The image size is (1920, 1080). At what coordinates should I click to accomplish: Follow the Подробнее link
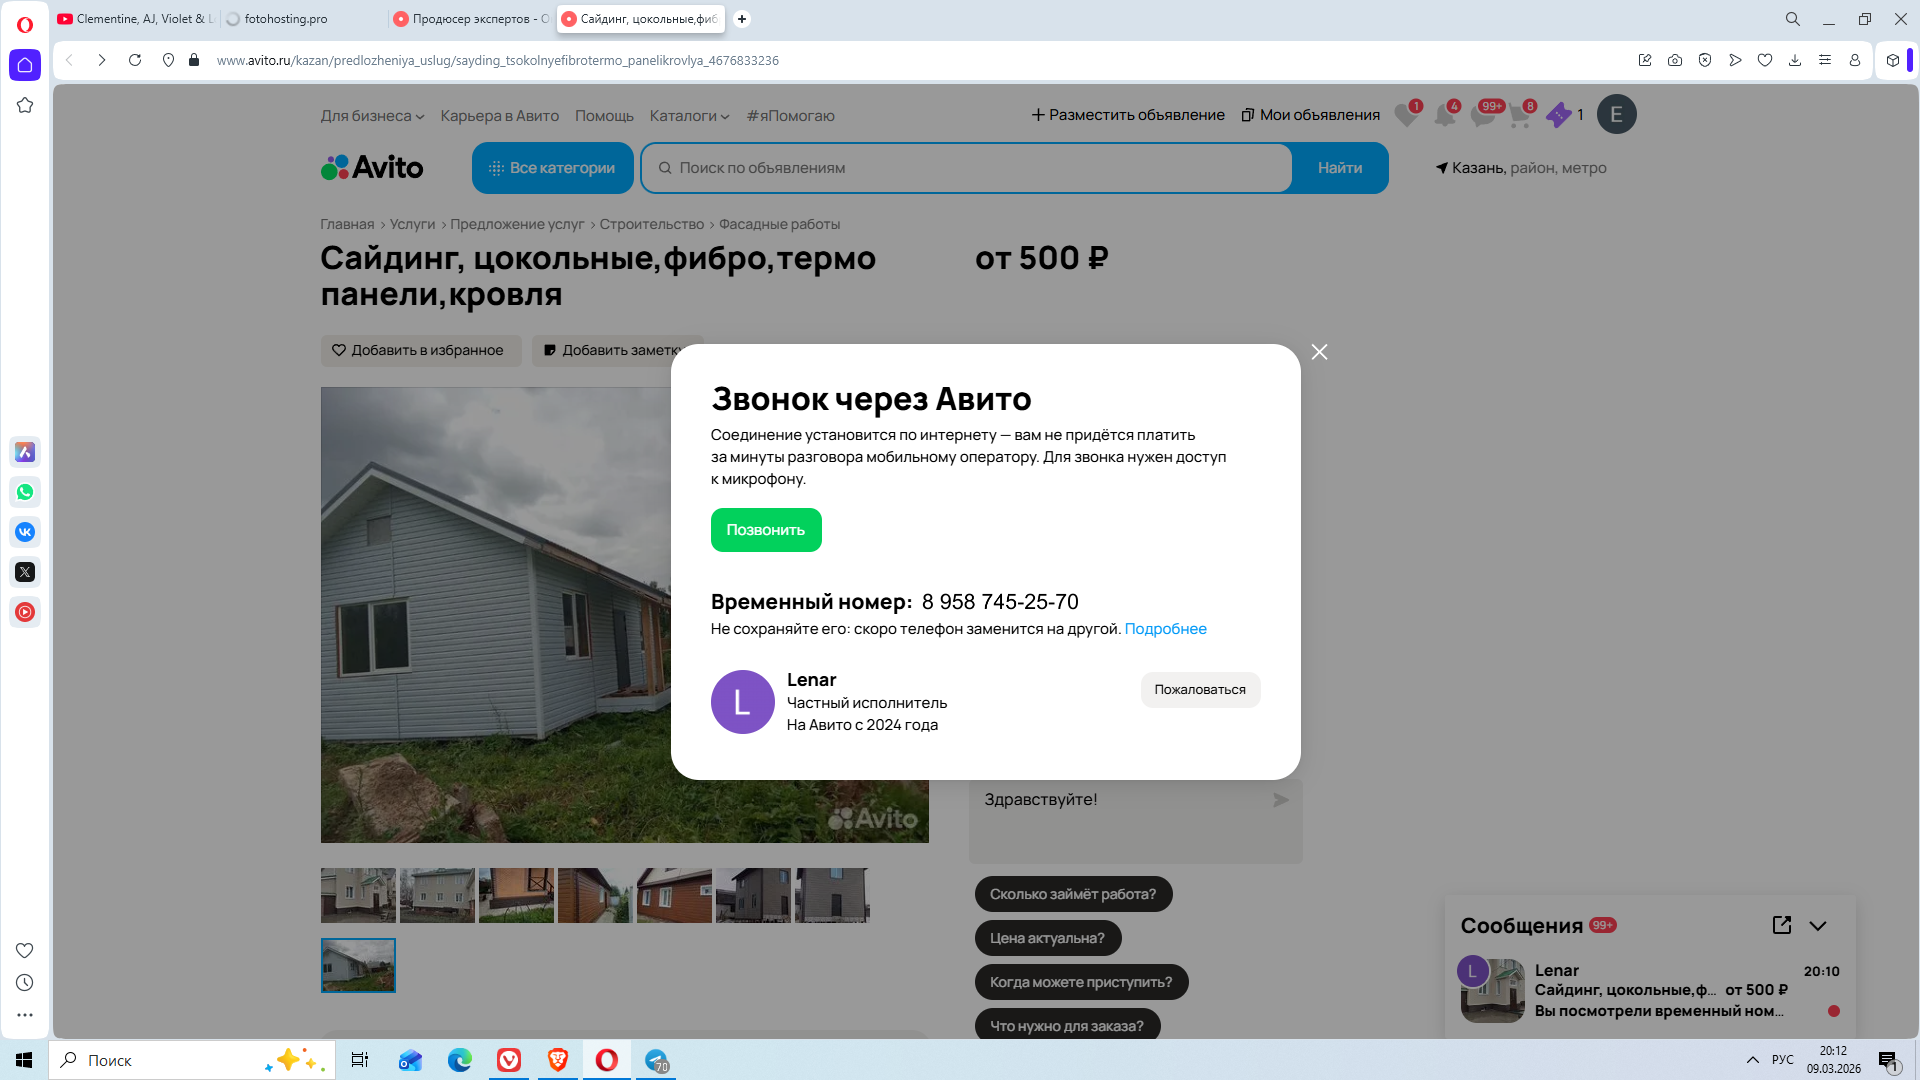[1165, 629]
